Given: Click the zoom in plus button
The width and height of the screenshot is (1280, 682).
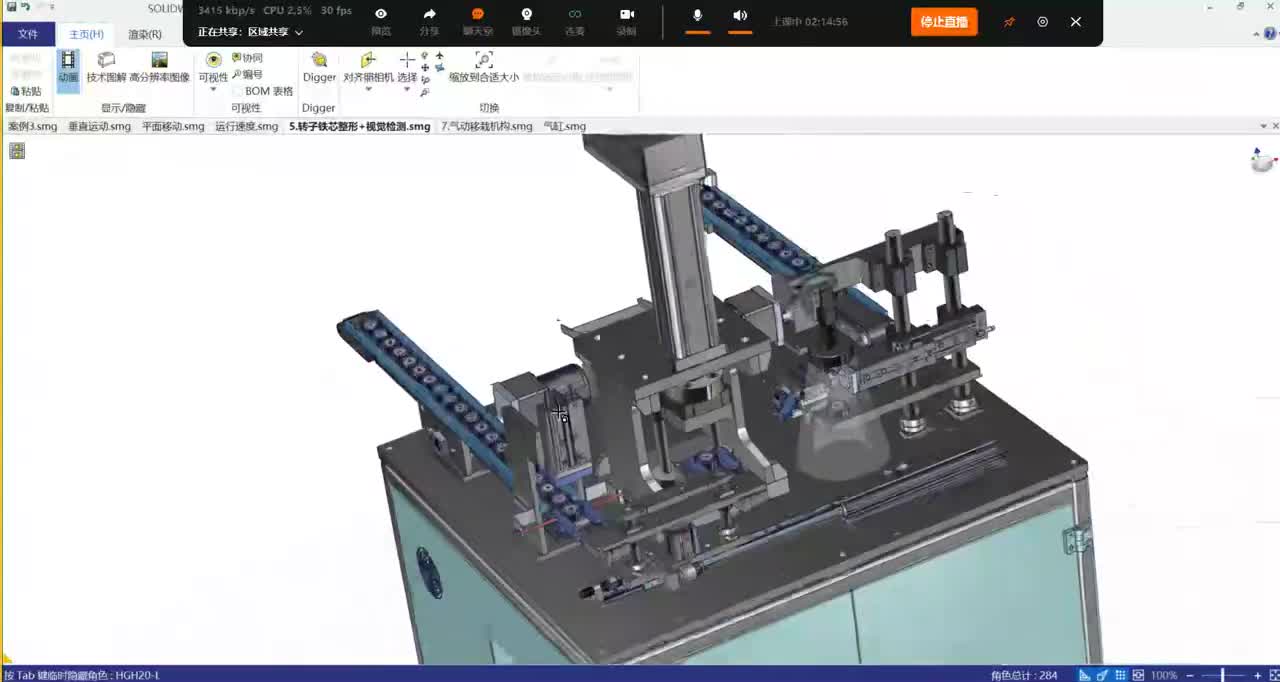Looking at the screenshot, I should pyautogui.click(x=1258, y=675).
